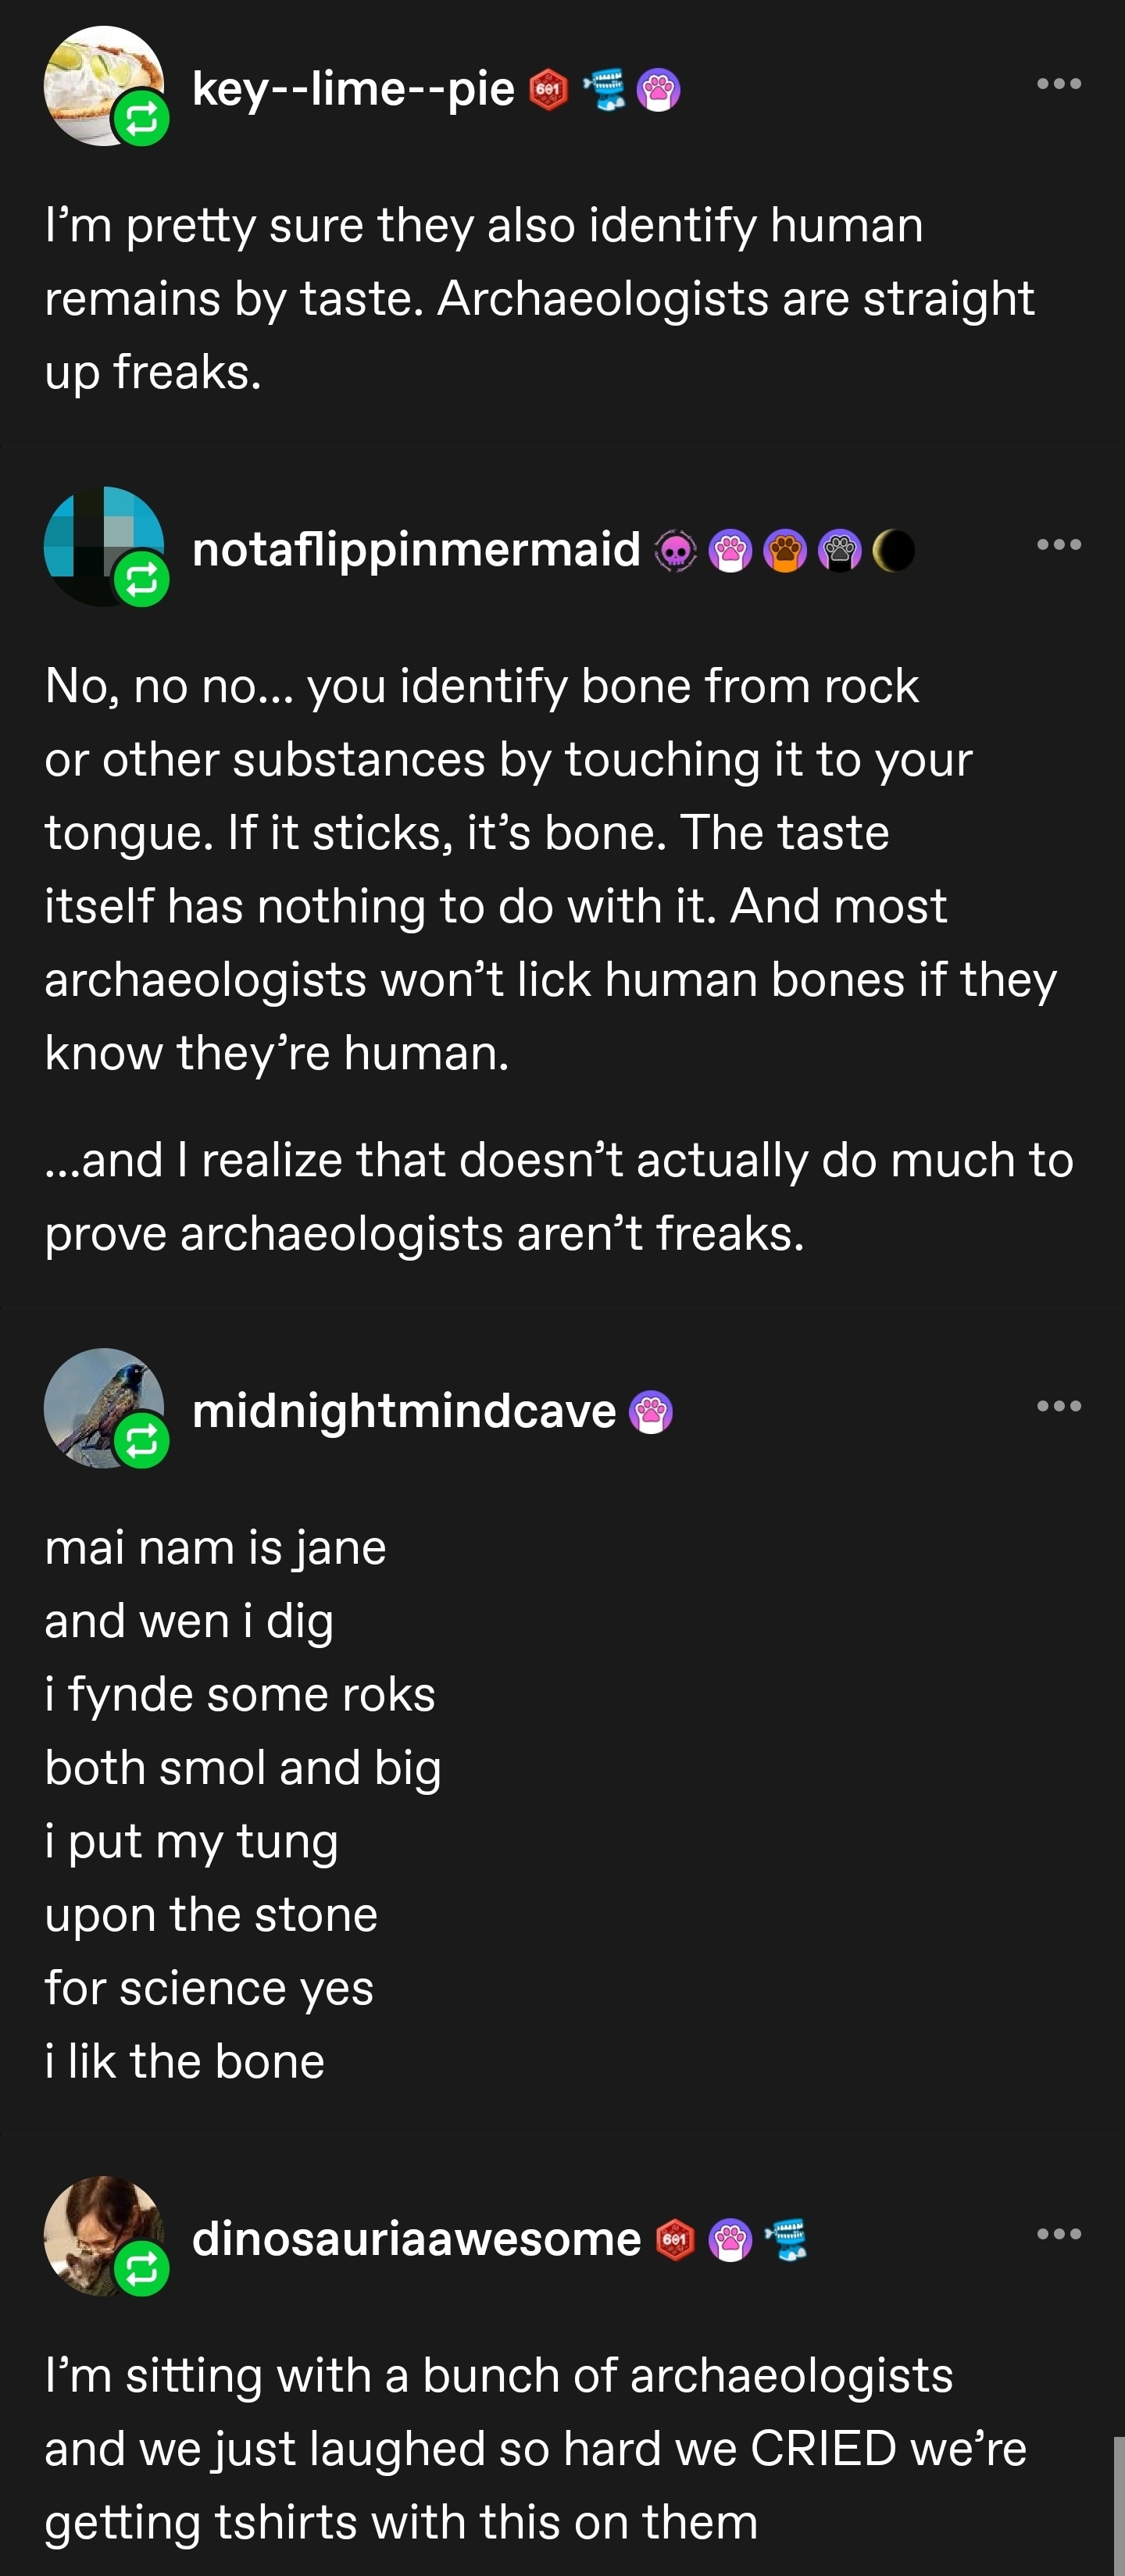
Task: Open dinosauriaawesome's meatball options menu
Action: pyautogui.click(x=1059, y=2234)
